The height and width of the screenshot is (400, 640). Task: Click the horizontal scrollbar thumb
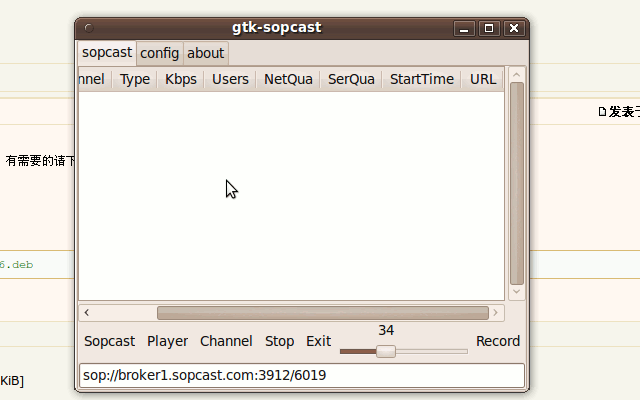(323, 313)
